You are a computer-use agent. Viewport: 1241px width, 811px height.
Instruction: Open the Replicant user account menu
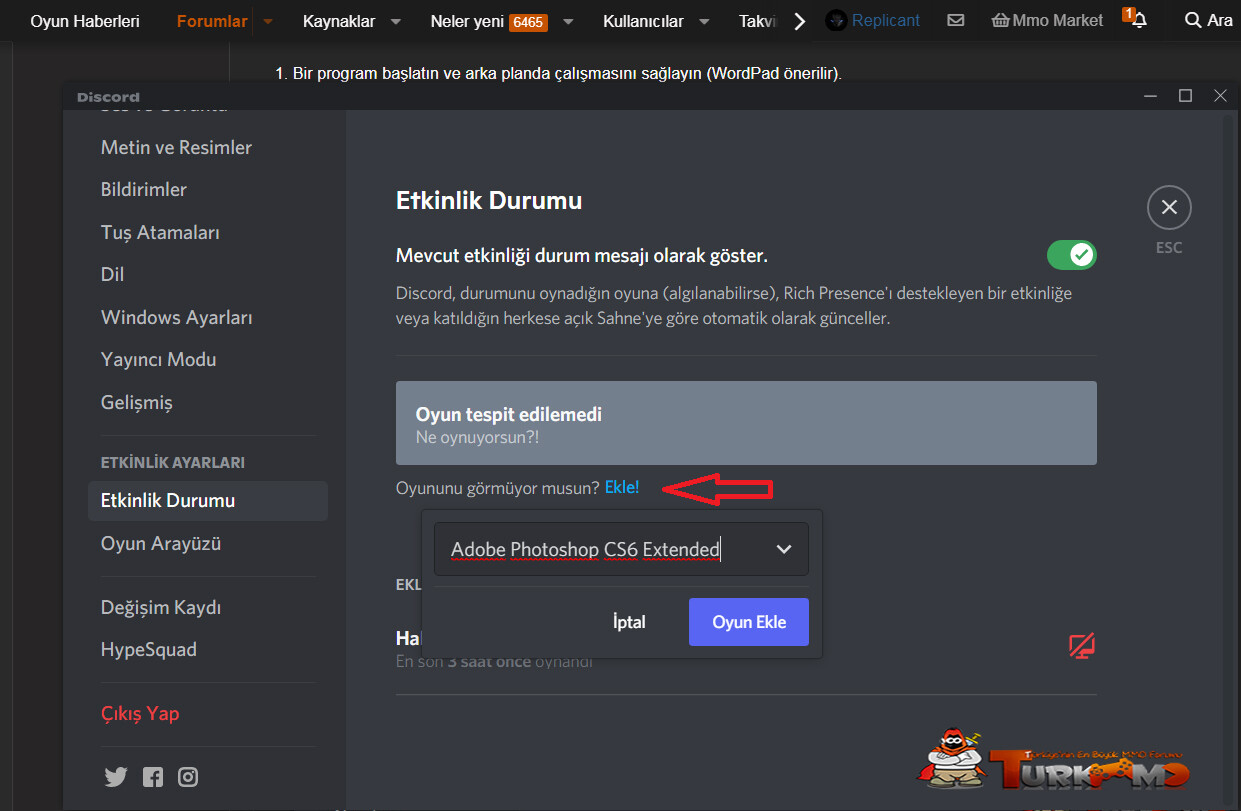(x=873, y=20)
